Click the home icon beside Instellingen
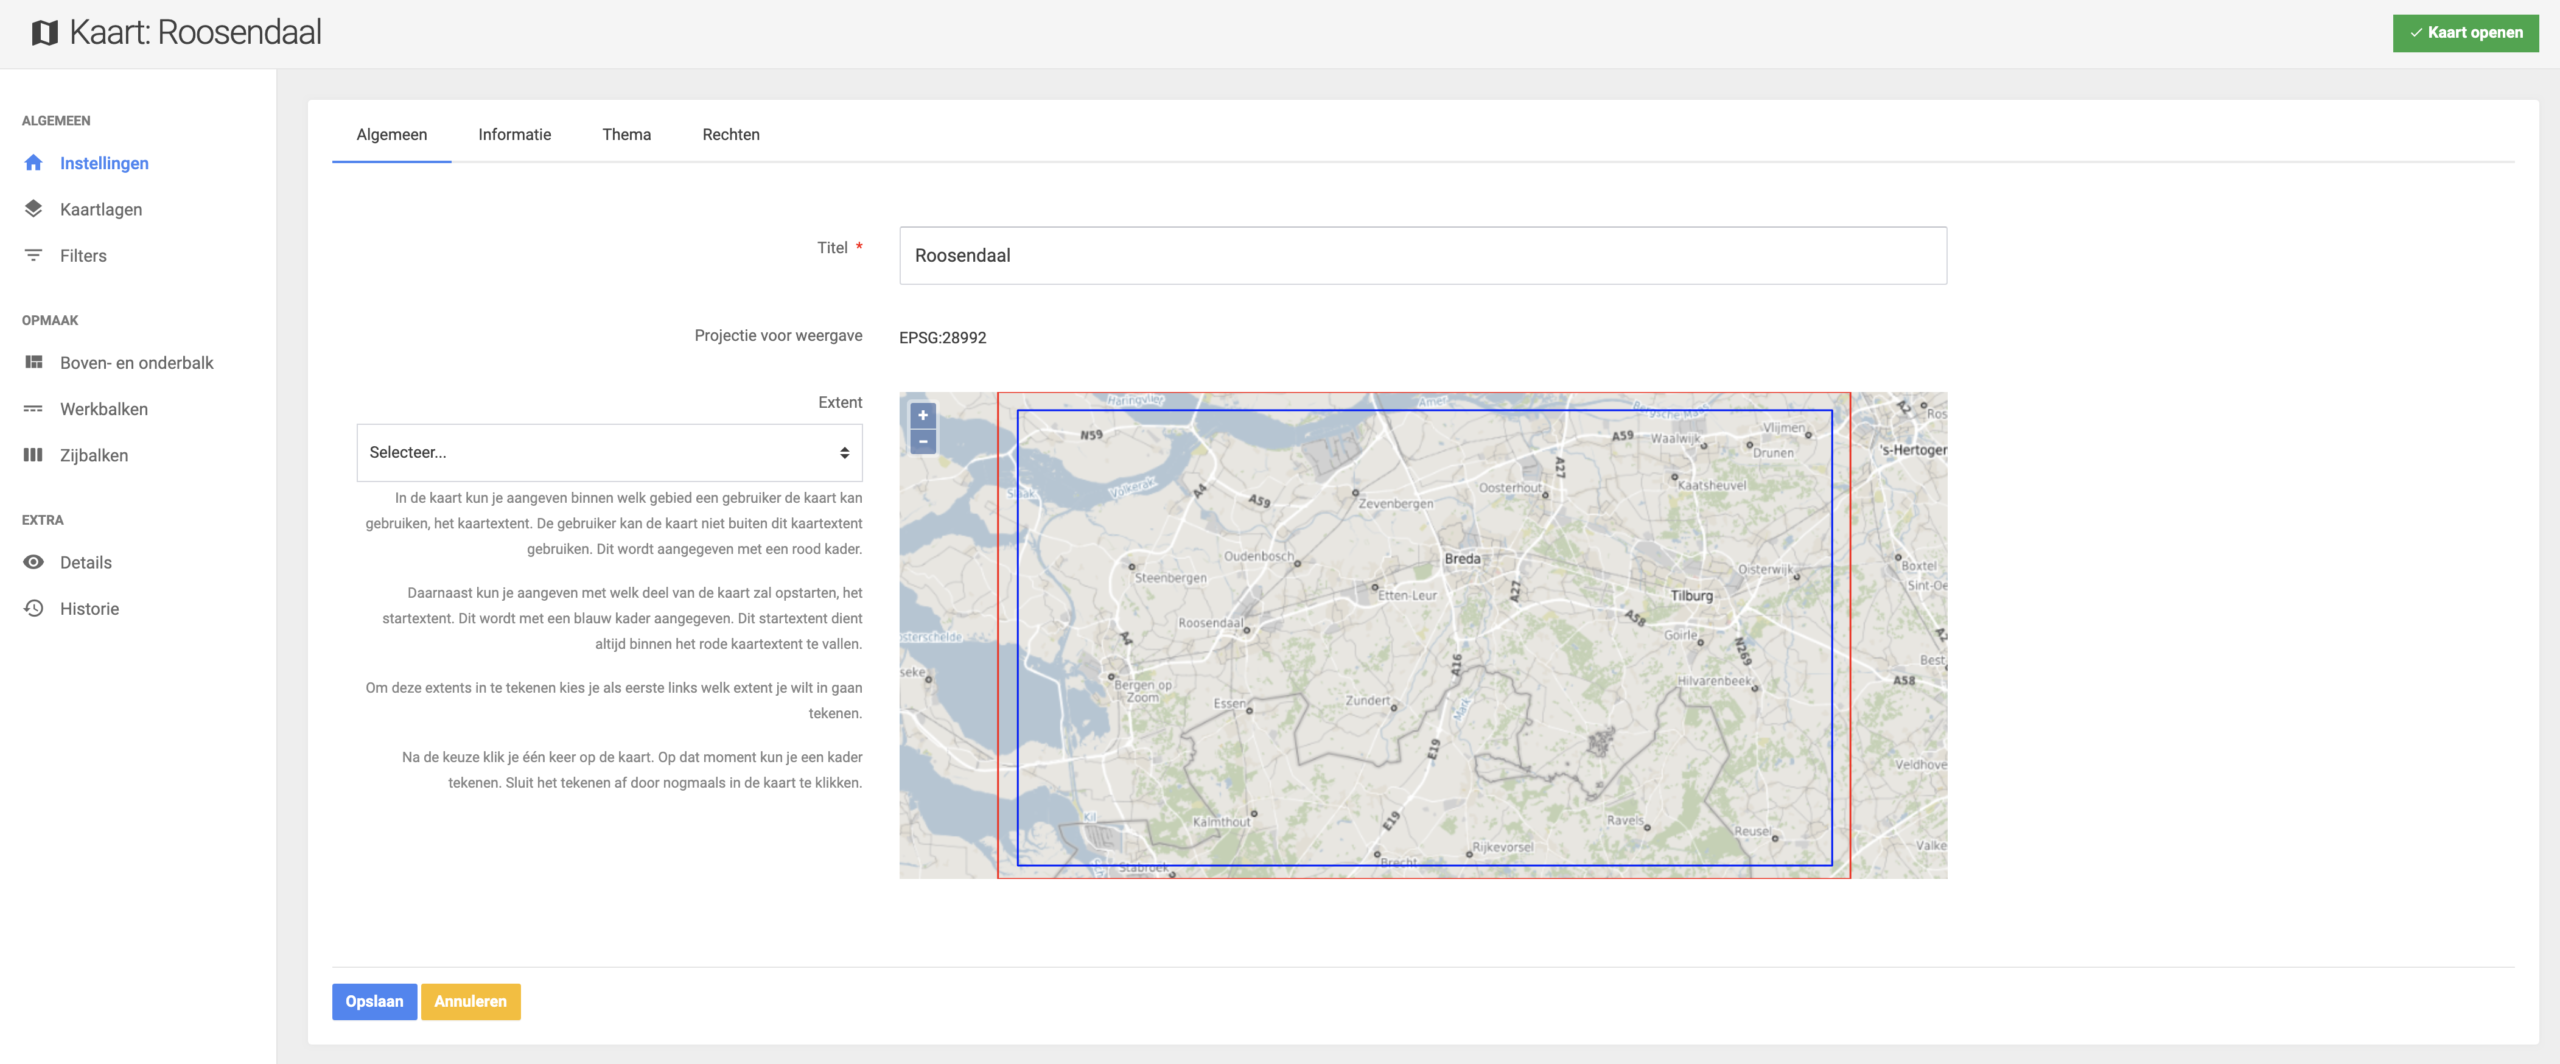The image size is (2560, 1064). click(33, 163)
